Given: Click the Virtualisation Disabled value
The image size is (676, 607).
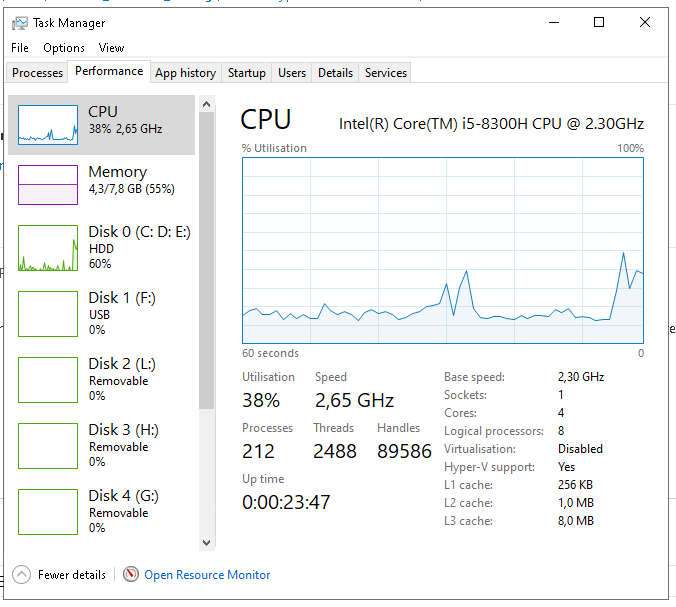Looking at the screenshot, I should coord(580,449).
